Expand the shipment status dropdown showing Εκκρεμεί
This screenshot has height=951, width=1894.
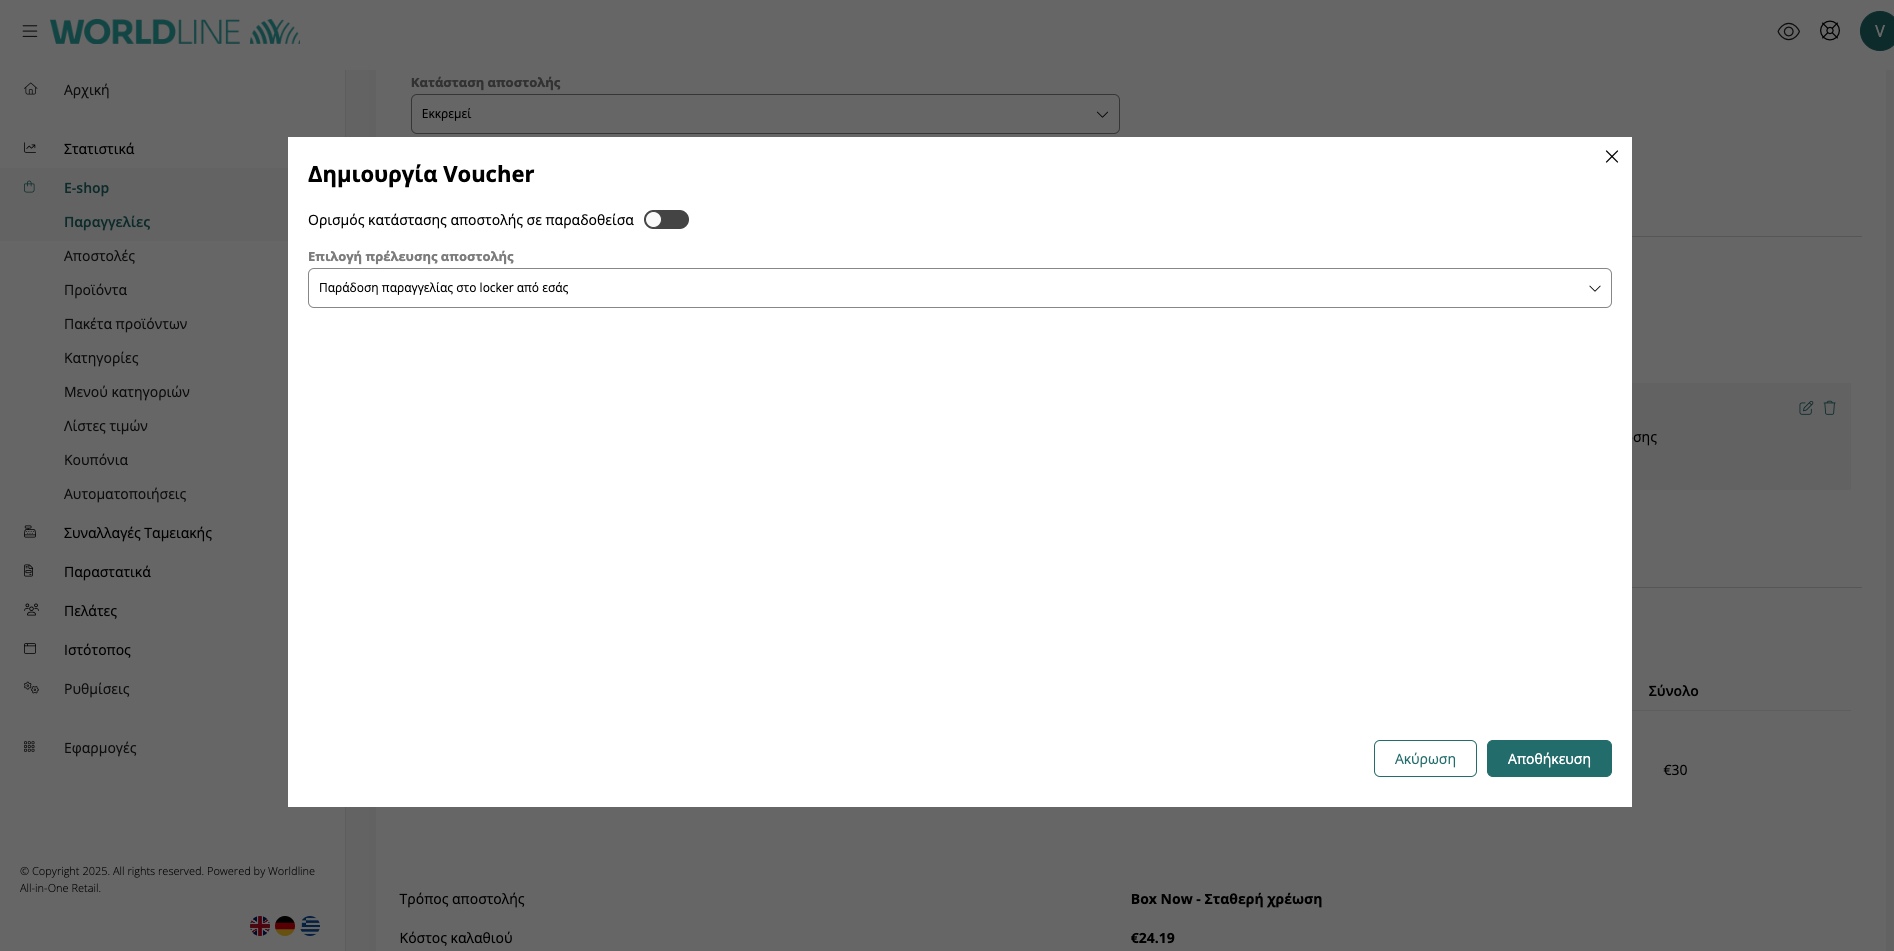[x=764, y=114]
